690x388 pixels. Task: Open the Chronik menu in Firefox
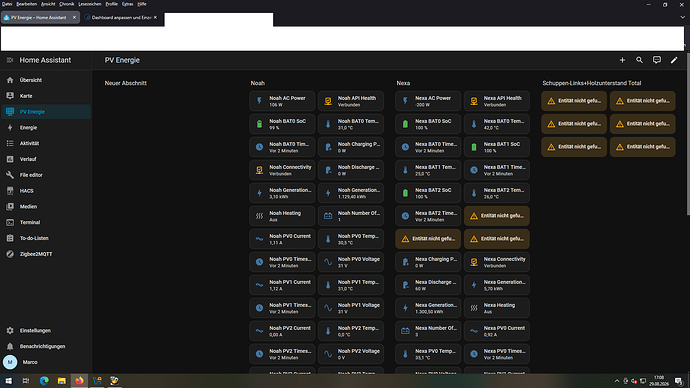(67, 4)
